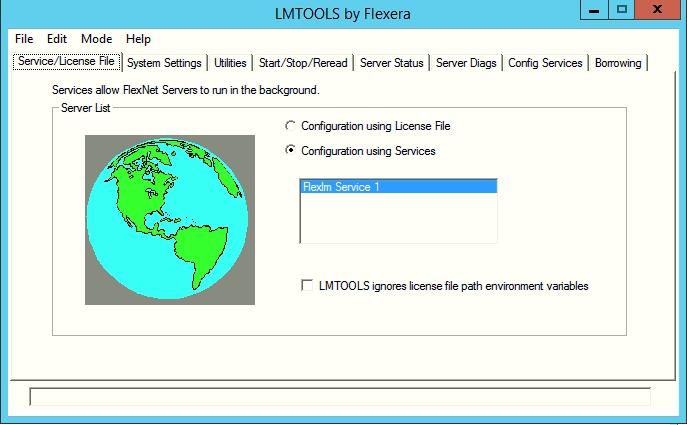This screenshot has width=687, height=425.
Task: Switch to the Utilities tab
Action: click(x=230, y=63)
